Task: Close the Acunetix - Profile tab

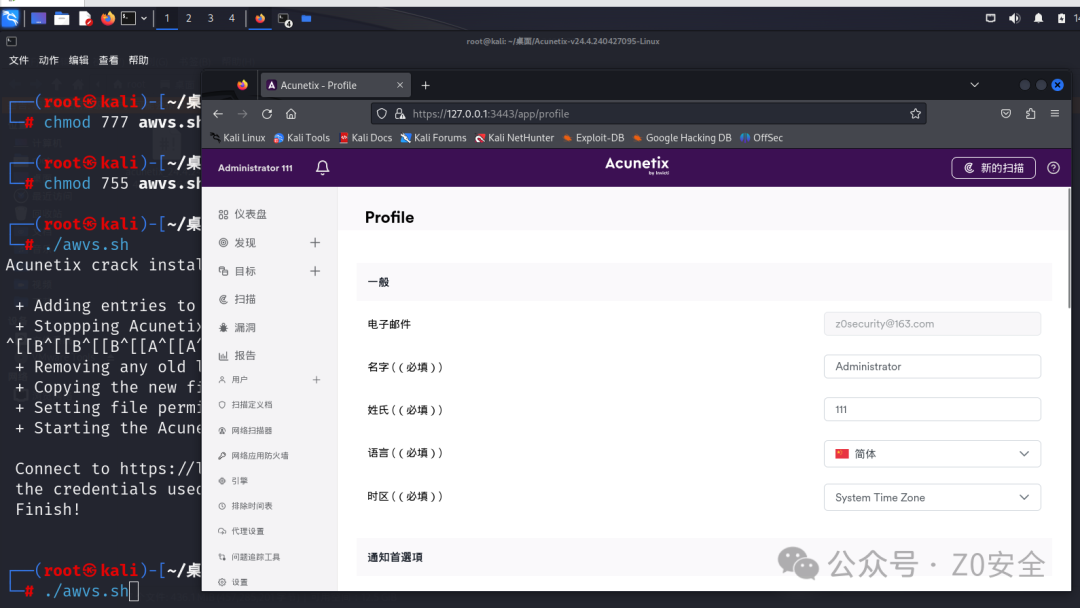Action: click(399, 85)
